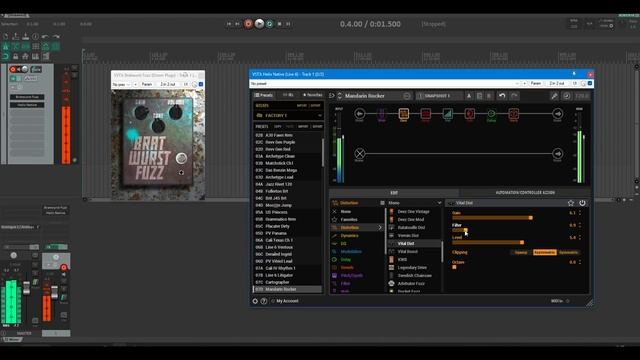This screenshot has width=640, height=360.
Task: Select Asymmetric clipping option
Action: click(x=544, y=252)
